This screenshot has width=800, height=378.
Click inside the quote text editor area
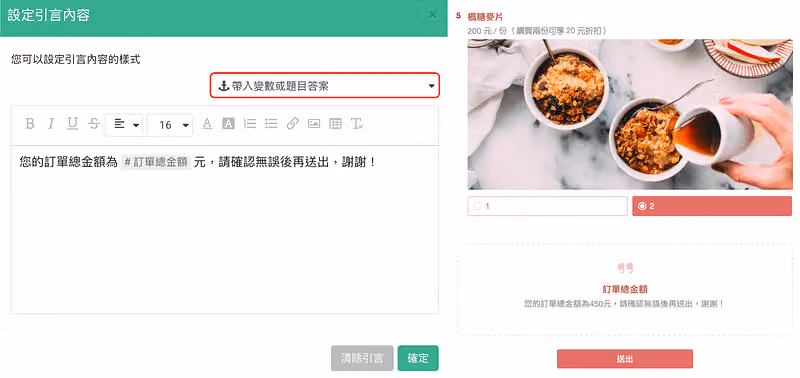pos(224,230)
